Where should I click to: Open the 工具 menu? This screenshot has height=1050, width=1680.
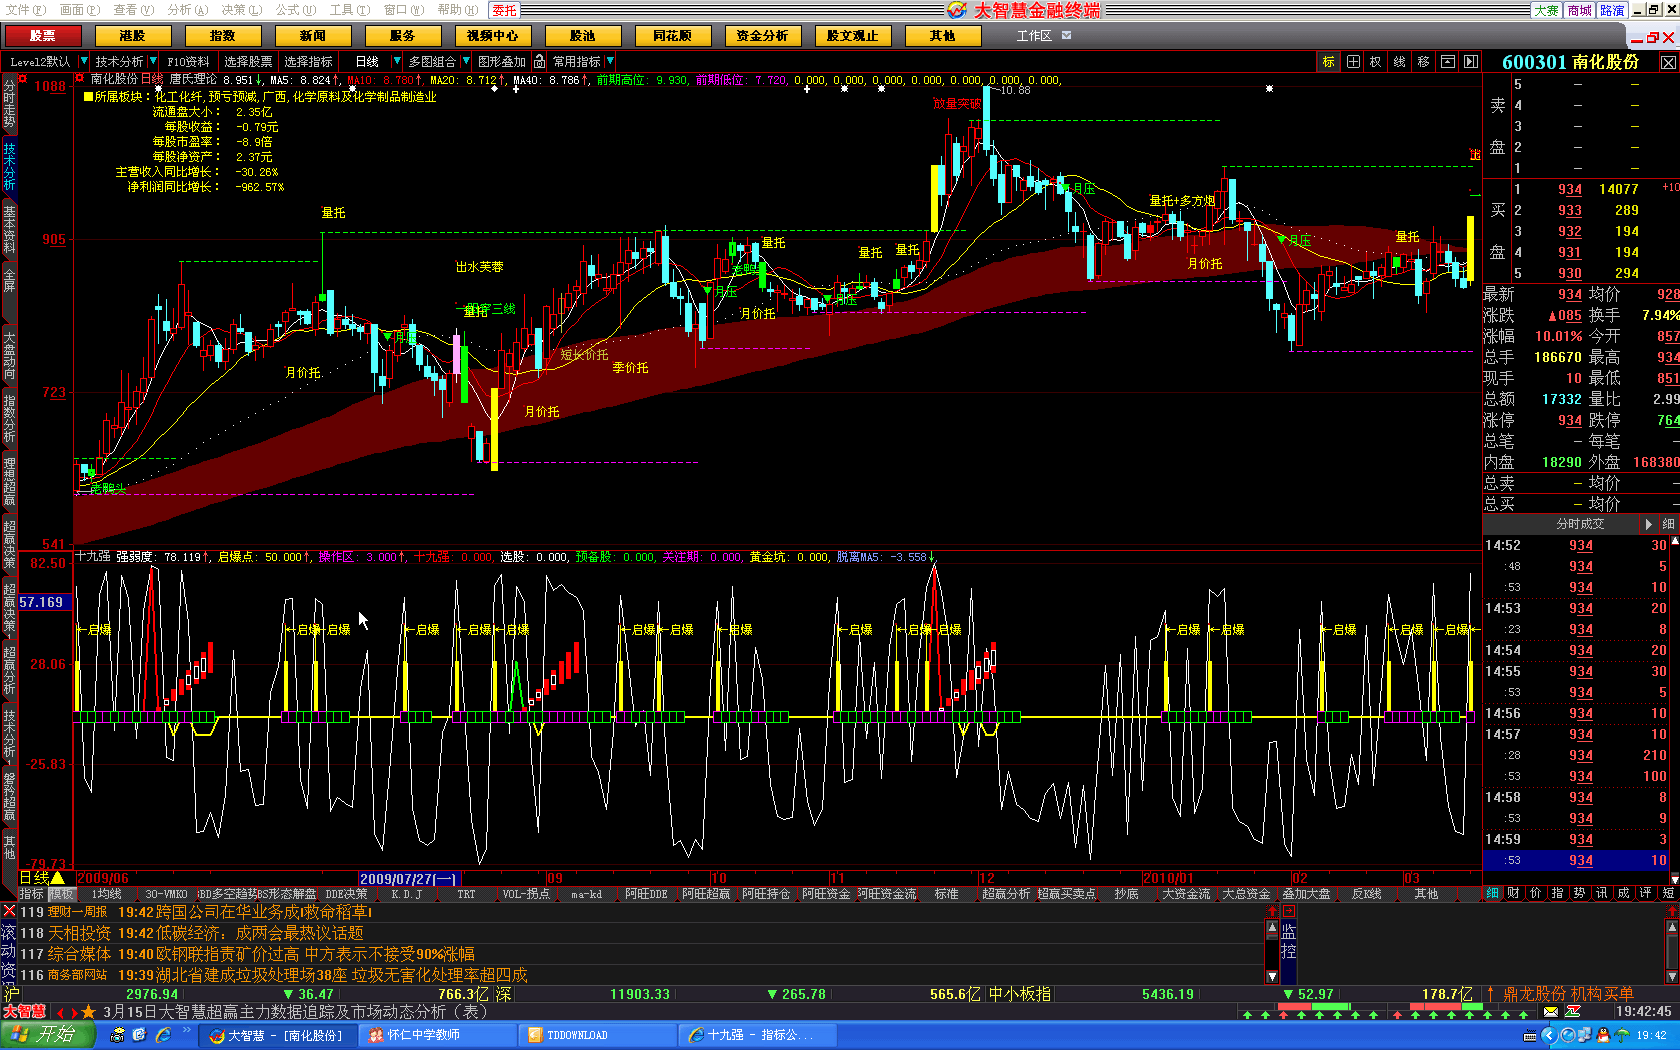349,10
